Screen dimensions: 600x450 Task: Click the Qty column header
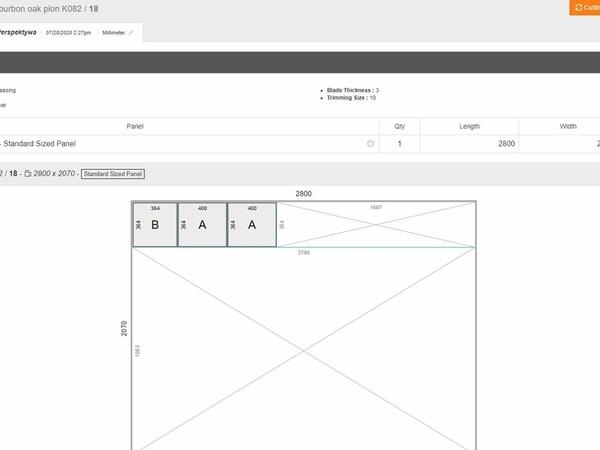(x=400, y=126)
